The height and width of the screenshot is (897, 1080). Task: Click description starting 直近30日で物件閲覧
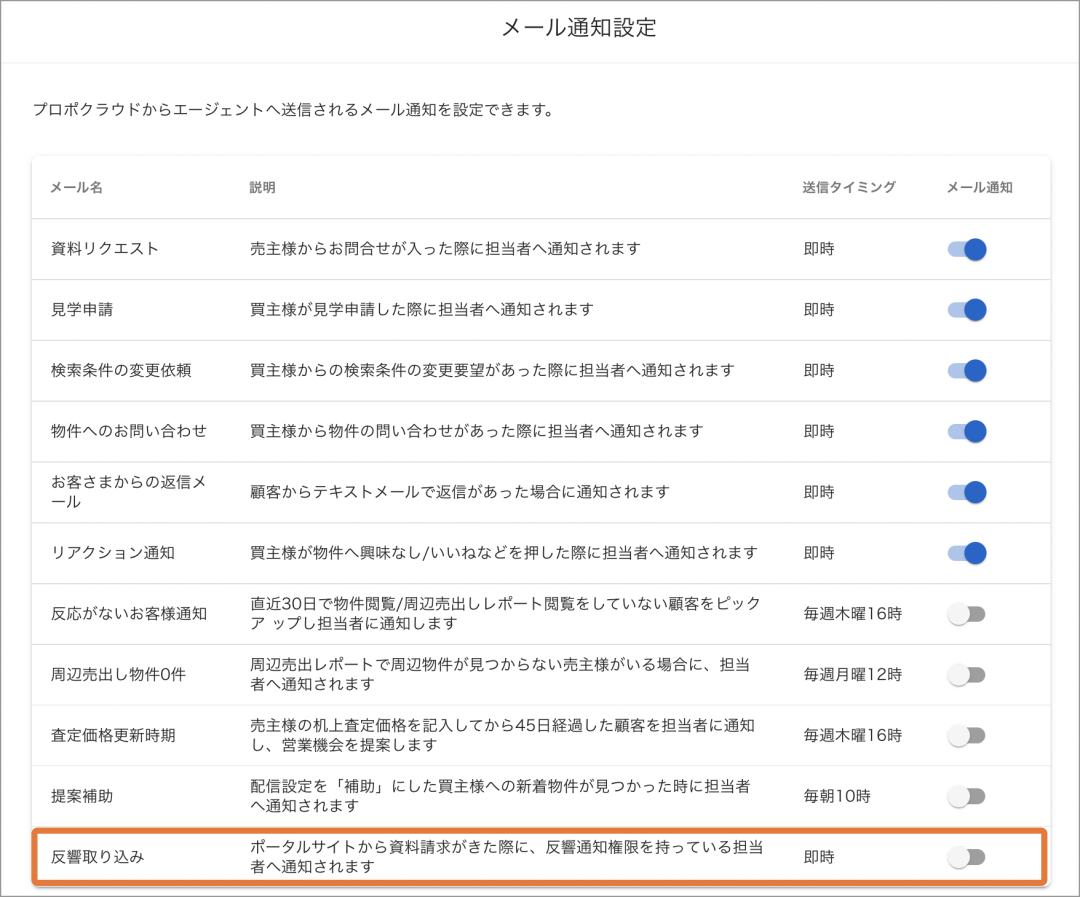[506, 613]
